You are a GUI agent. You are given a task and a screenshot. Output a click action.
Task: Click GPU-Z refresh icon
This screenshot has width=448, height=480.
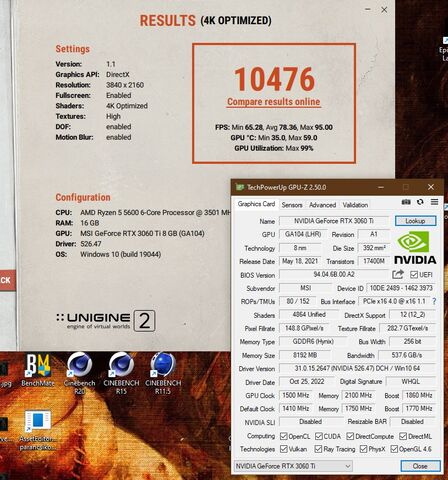tap(420, 202)
